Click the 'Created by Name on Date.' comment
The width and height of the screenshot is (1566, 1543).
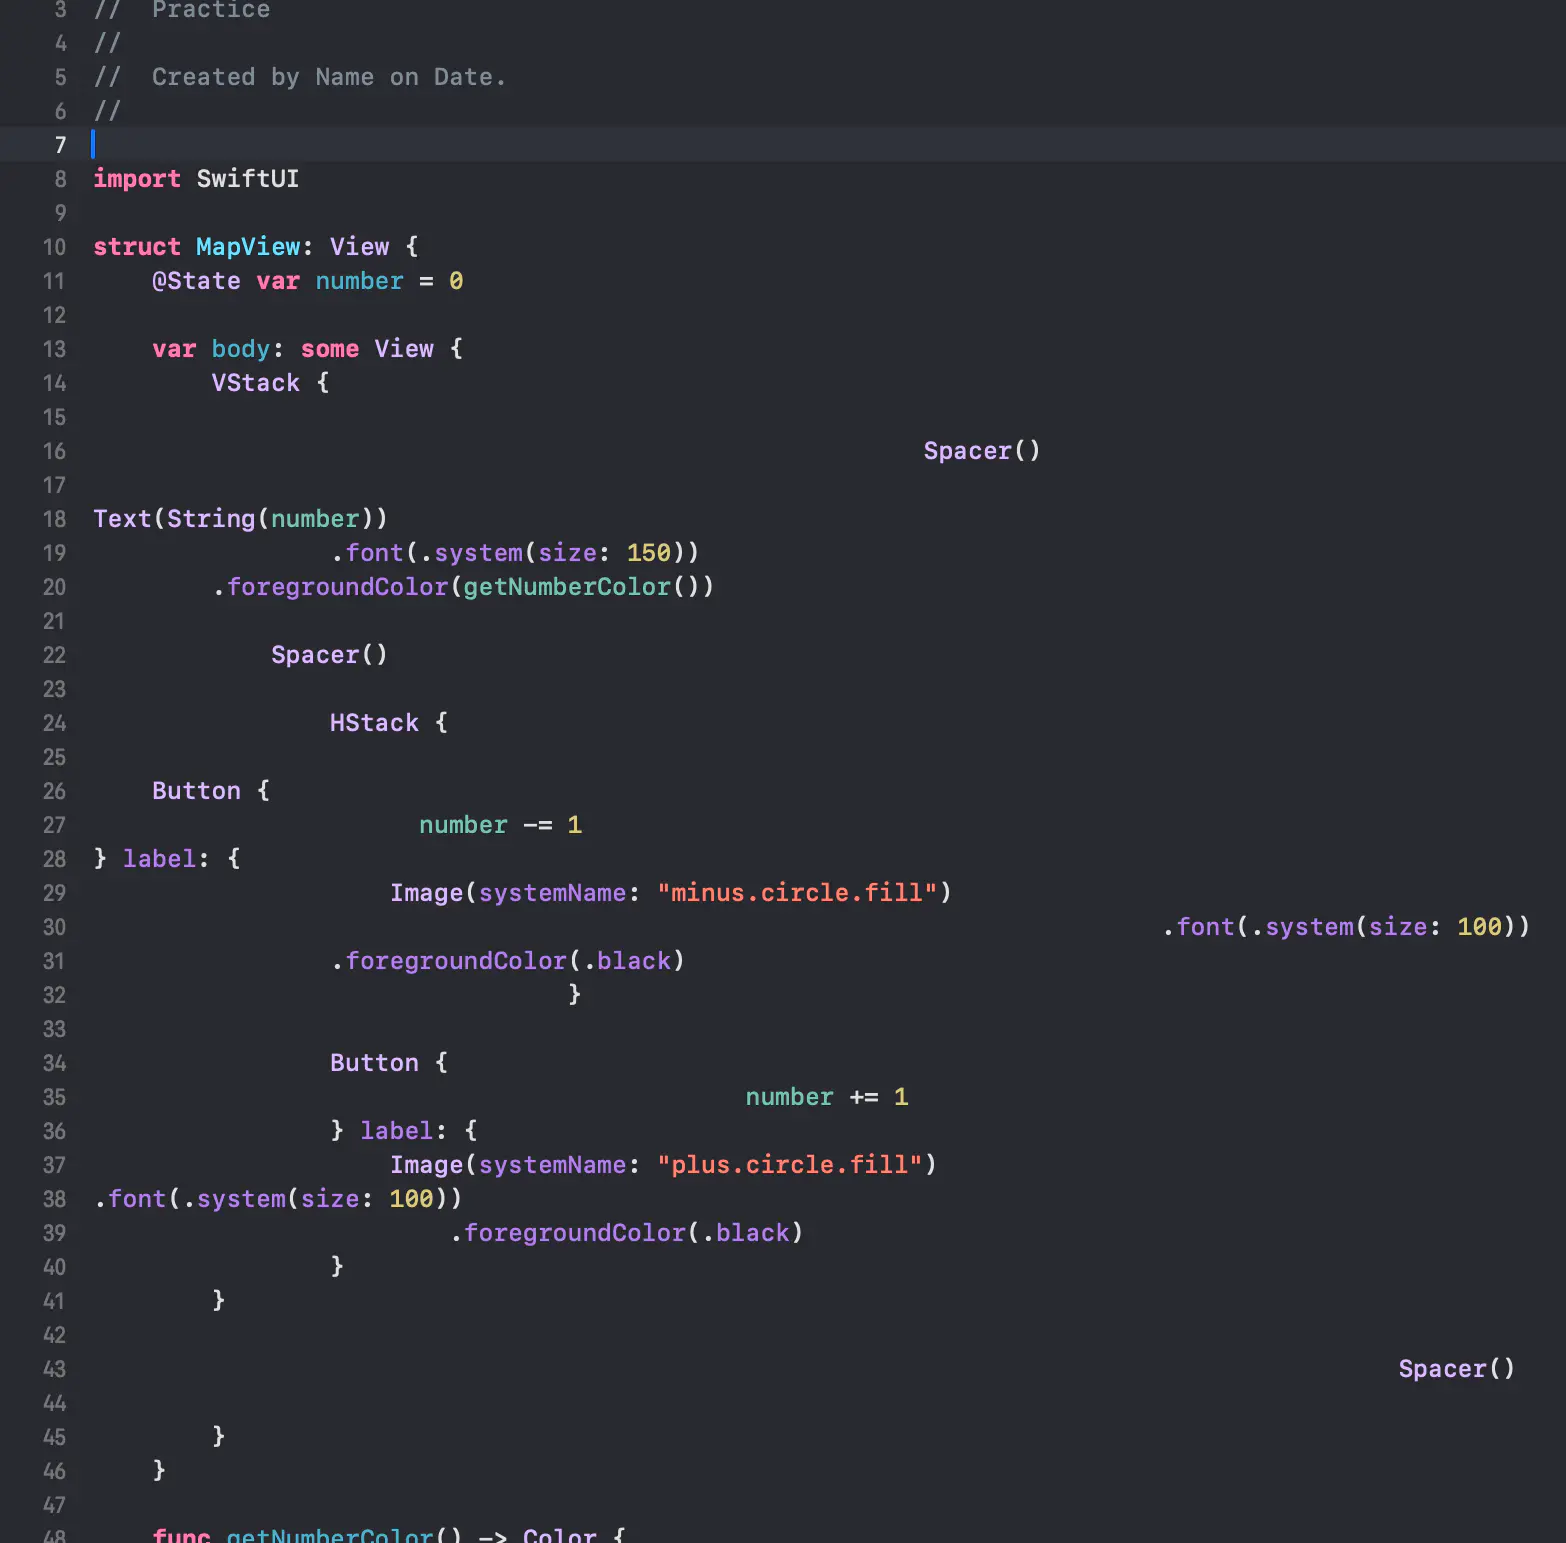point(329,77)
